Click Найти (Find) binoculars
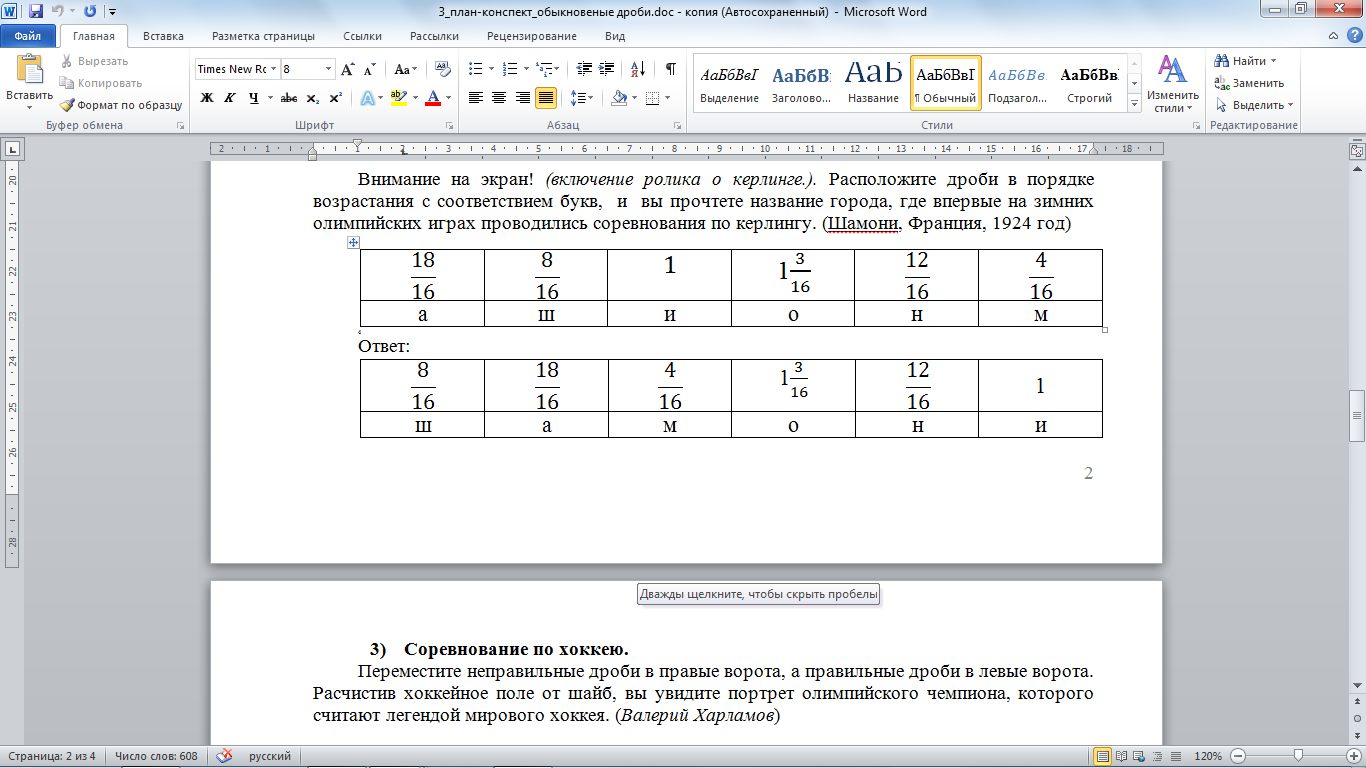This screenshot has height=768, width=1366. (1244, 62)
